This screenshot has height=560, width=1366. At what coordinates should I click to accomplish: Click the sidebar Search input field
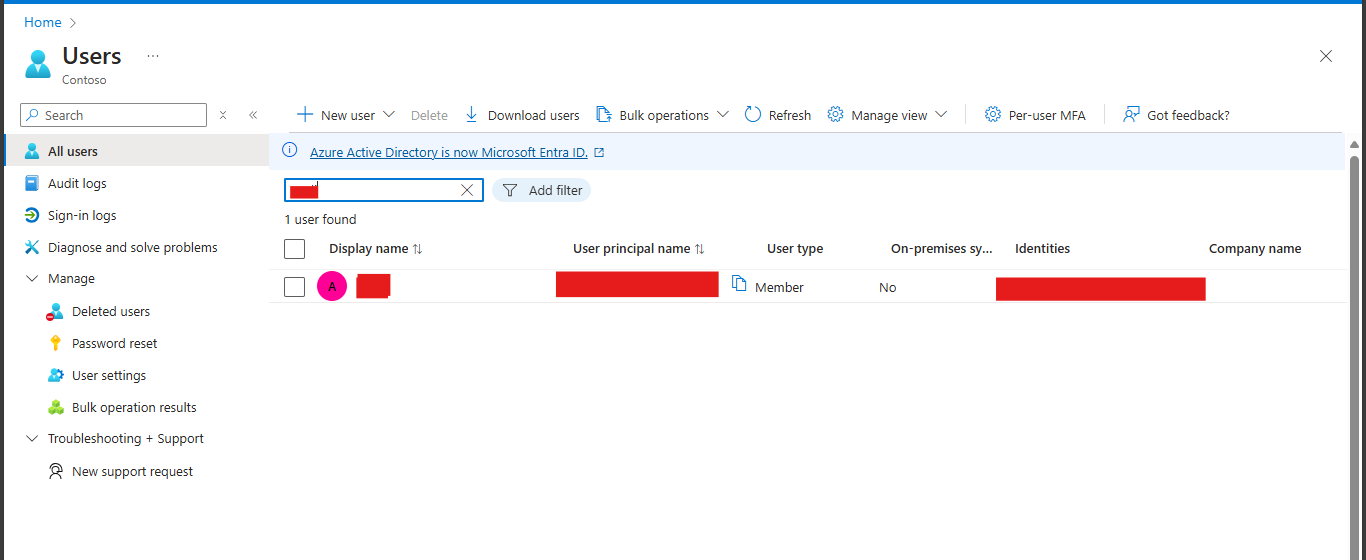point(113,115)
